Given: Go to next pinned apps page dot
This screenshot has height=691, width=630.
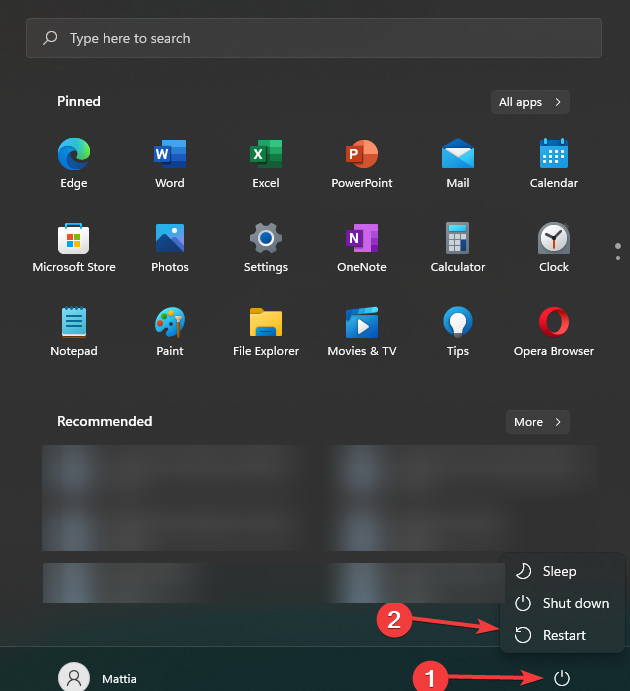Looking at the screenshot, I should point(618,258).
